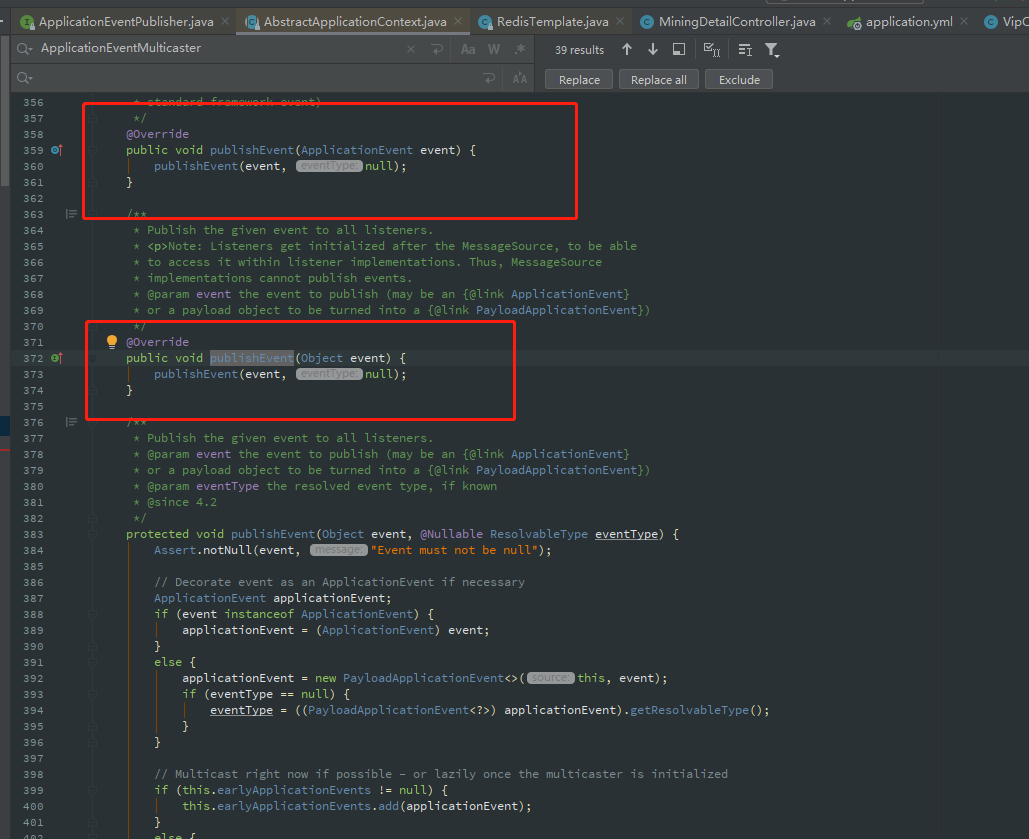This screenshot has height=839, width=1029.
Task: Collapse else-block fold marker on line 391
Action: tap(93, 662)
